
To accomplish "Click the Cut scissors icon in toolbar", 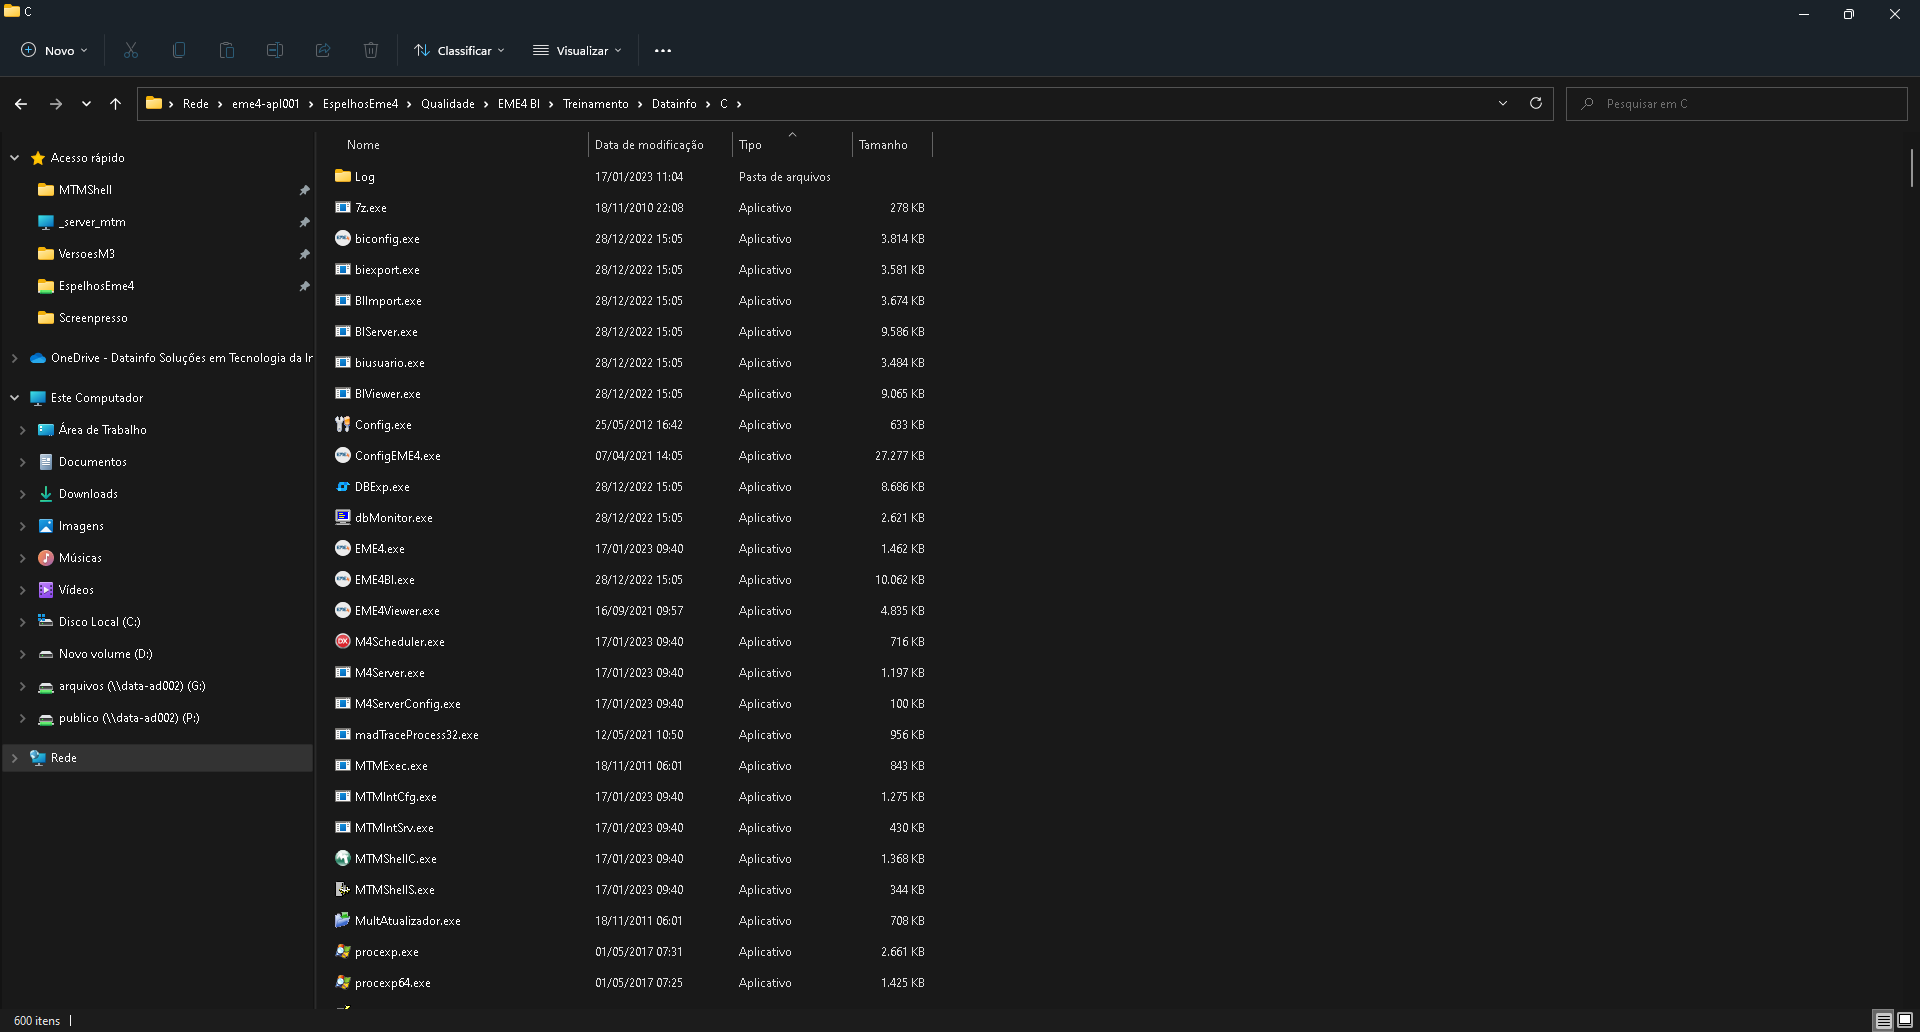I will (131, 50).
